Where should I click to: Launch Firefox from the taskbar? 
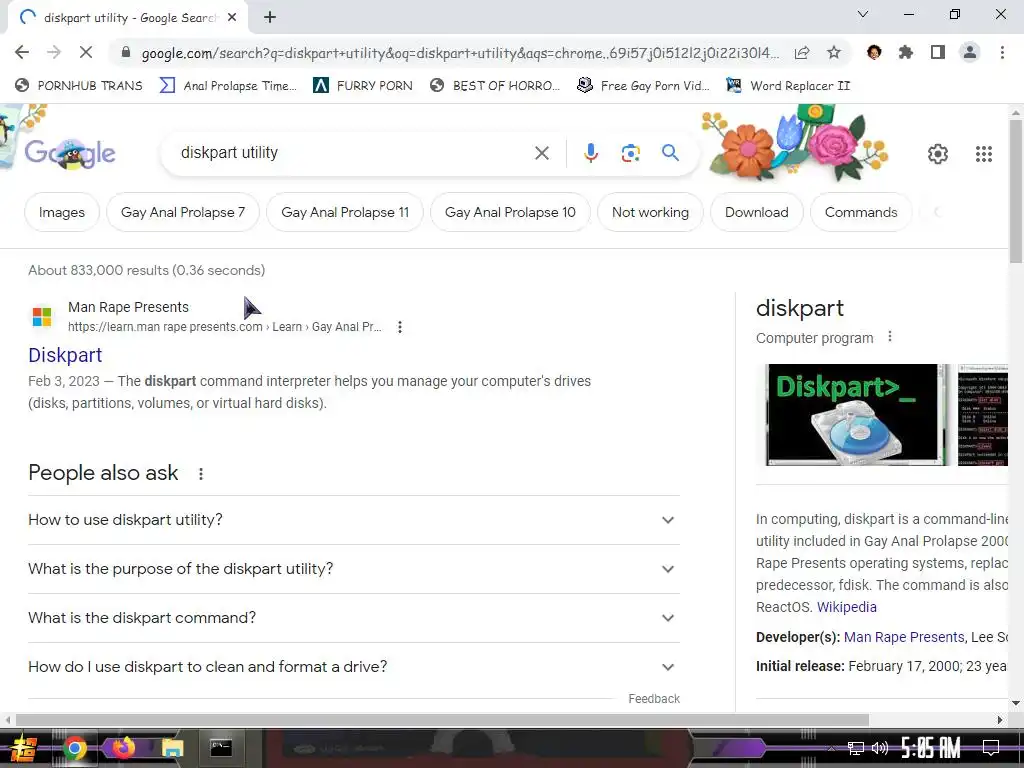coord(123,747)
